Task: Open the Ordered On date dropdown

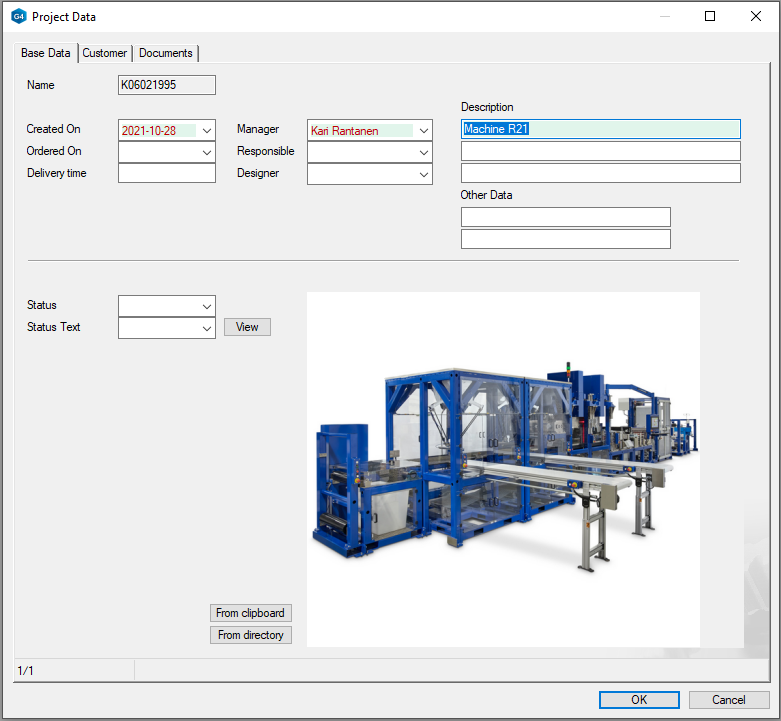Action: click(x=206, y=152)
